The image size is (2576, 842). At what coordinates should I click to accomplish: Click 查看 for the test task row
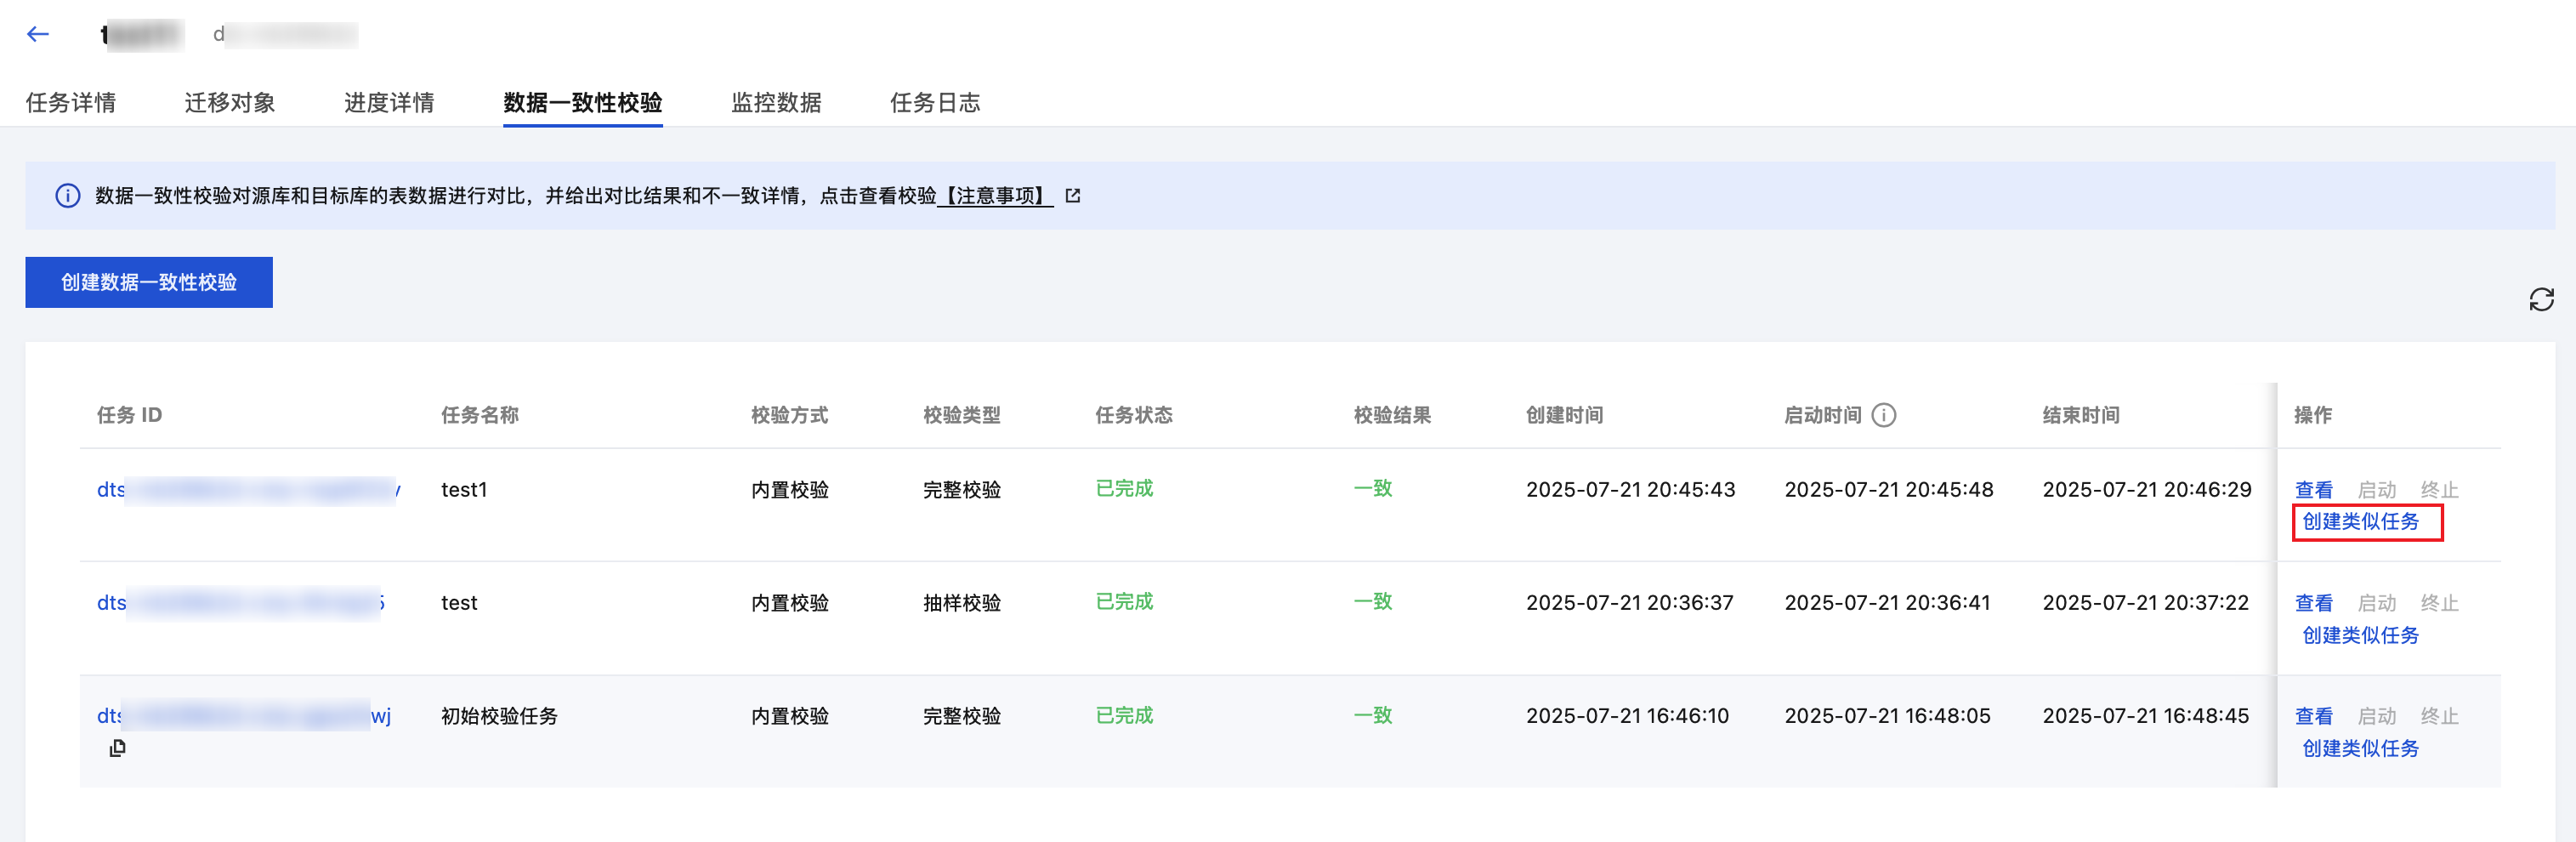pos(2313,603)
